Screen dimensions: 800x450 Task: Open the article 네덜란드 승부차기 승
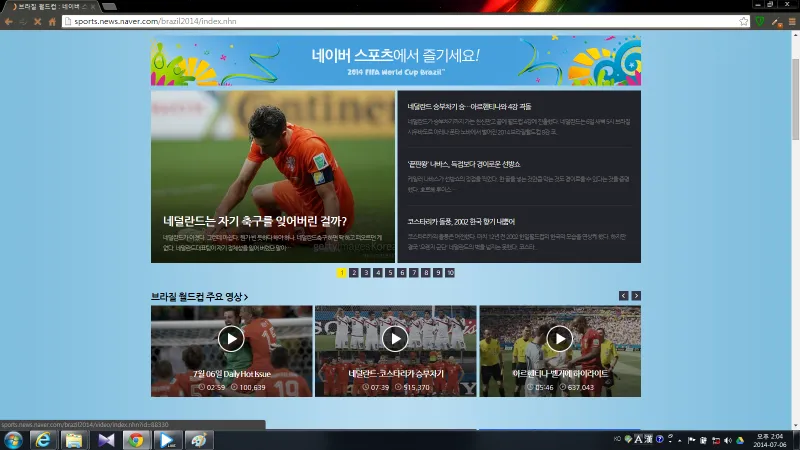(x=469, y=107)
